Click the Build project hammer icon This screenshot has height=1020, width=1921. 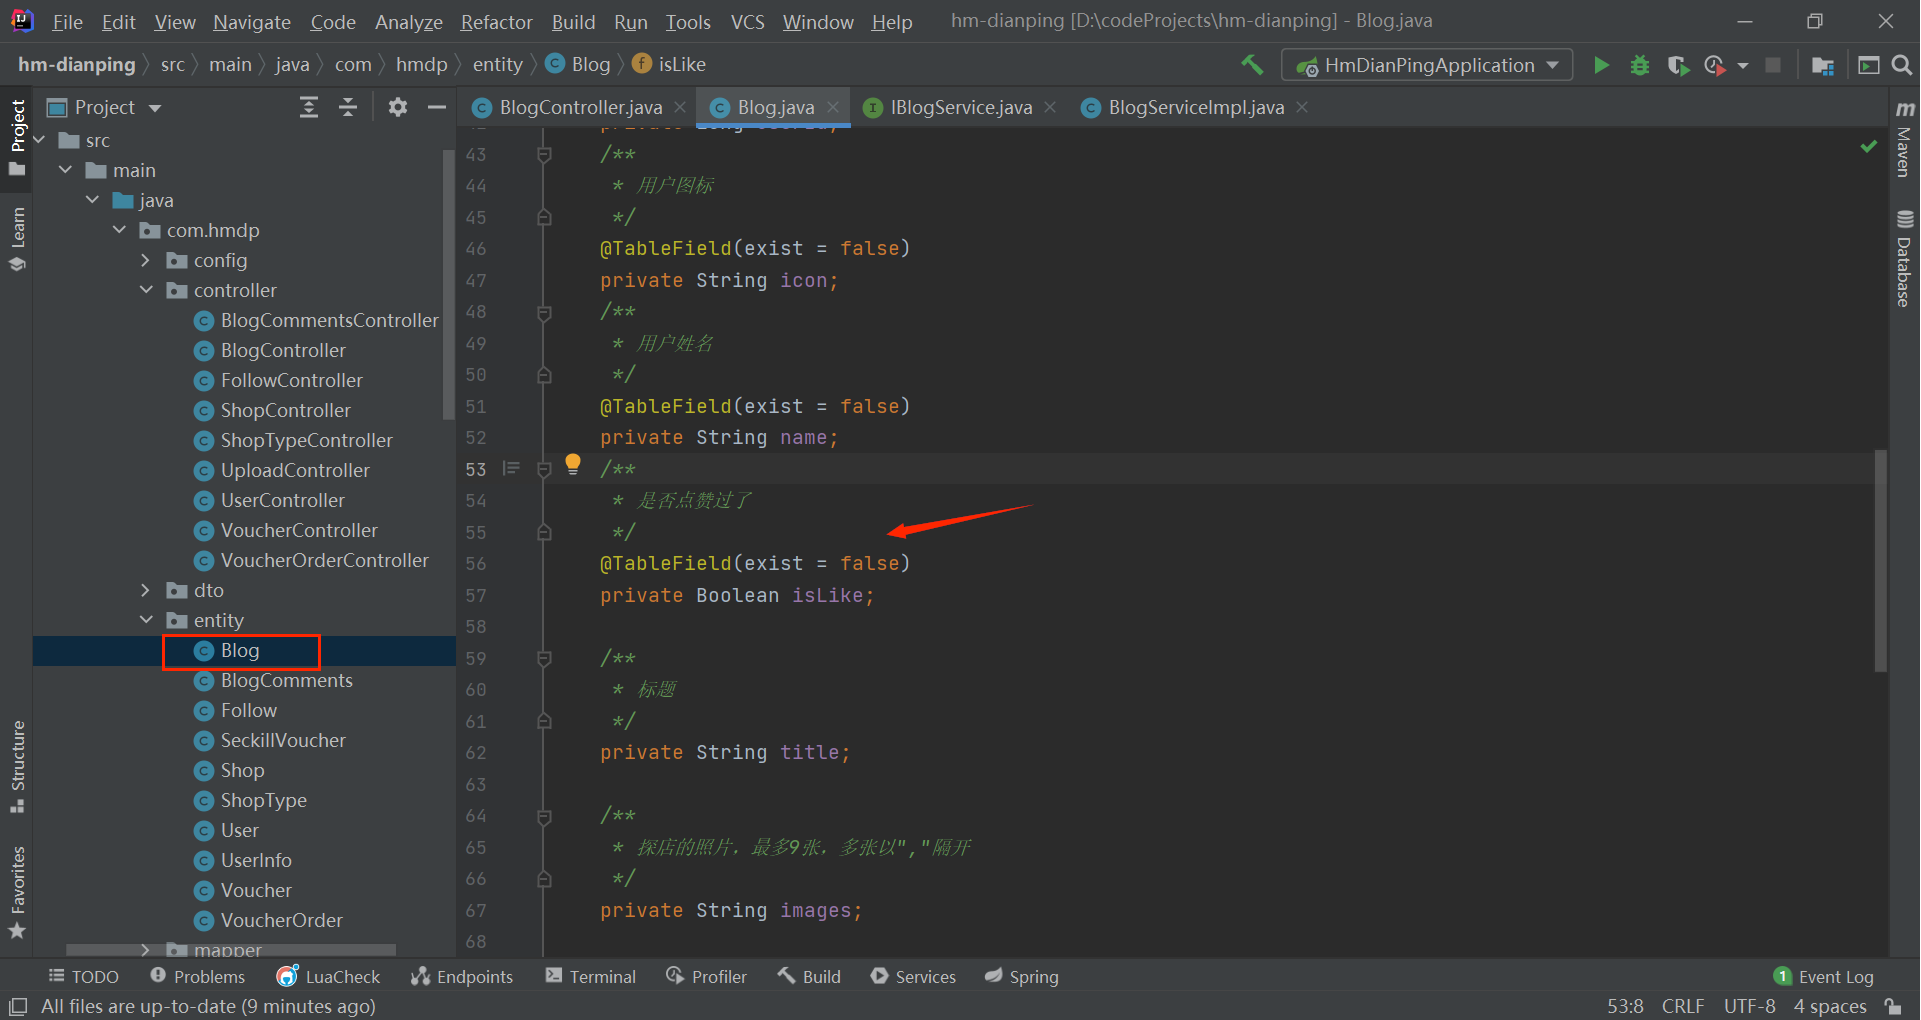point(1252,65)
